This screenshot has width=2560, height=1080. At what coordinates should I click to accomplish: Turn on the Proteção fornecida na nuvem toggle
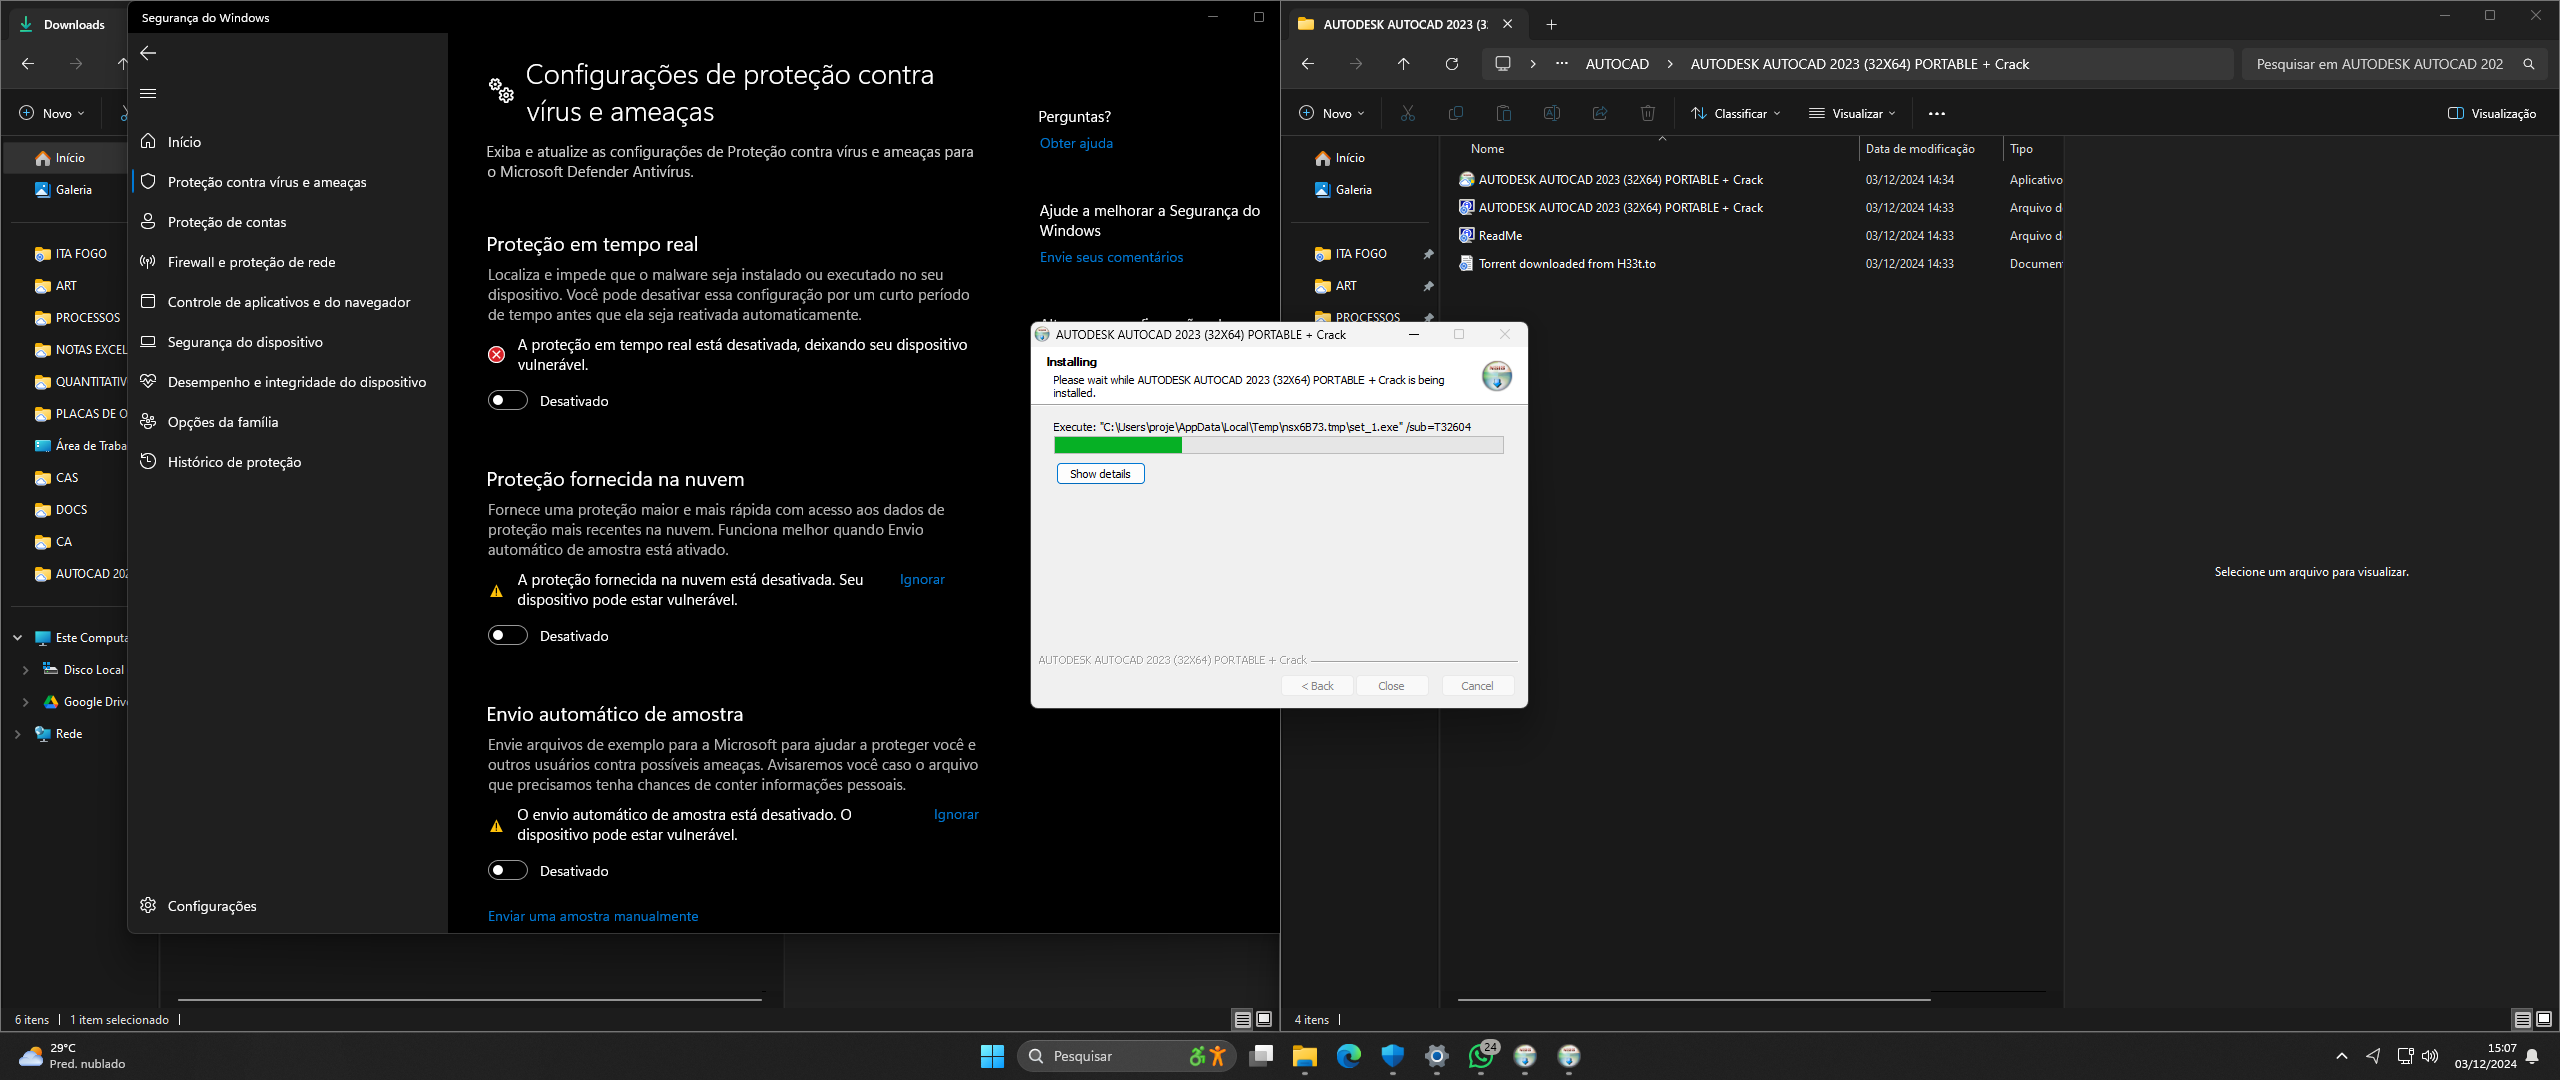tap(508, 636)
